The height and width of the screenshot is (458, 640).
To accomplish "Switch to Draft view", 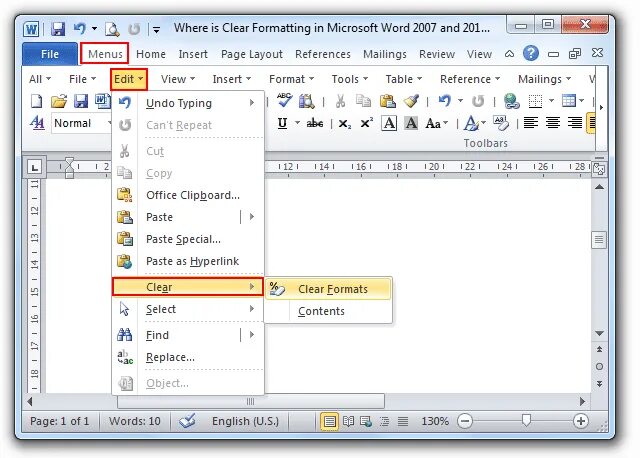I will click(x=403, y=421).
